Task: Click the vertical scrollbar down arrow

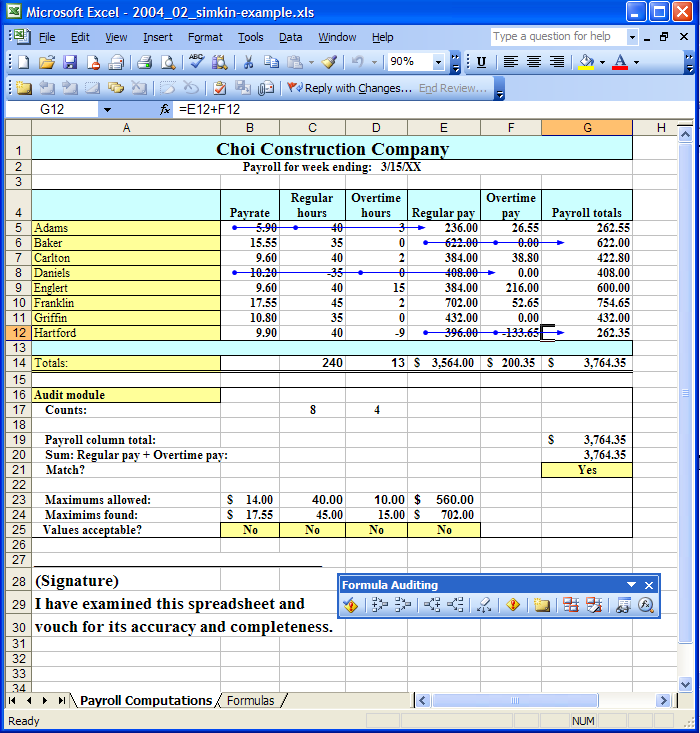Action: (x=685, y=684)
